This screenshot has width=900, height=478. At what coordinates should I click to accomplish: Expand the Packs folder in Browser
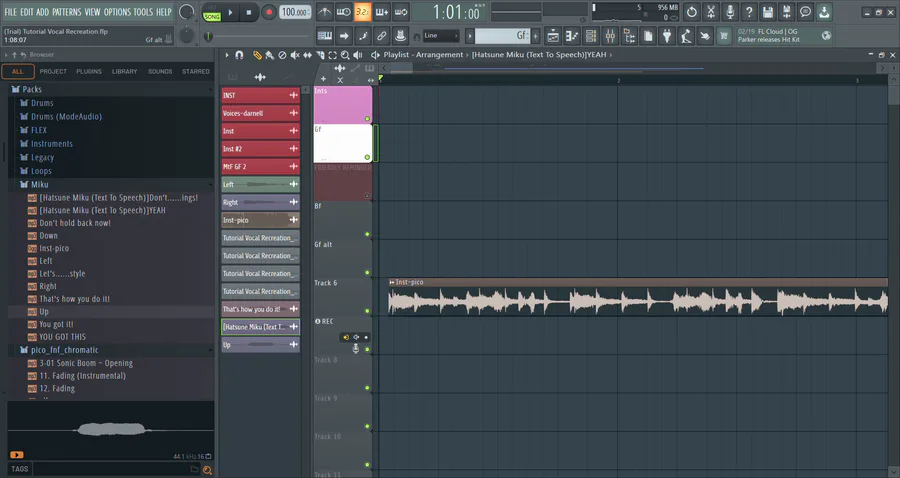pyautogui.click(x=32, y=90)
